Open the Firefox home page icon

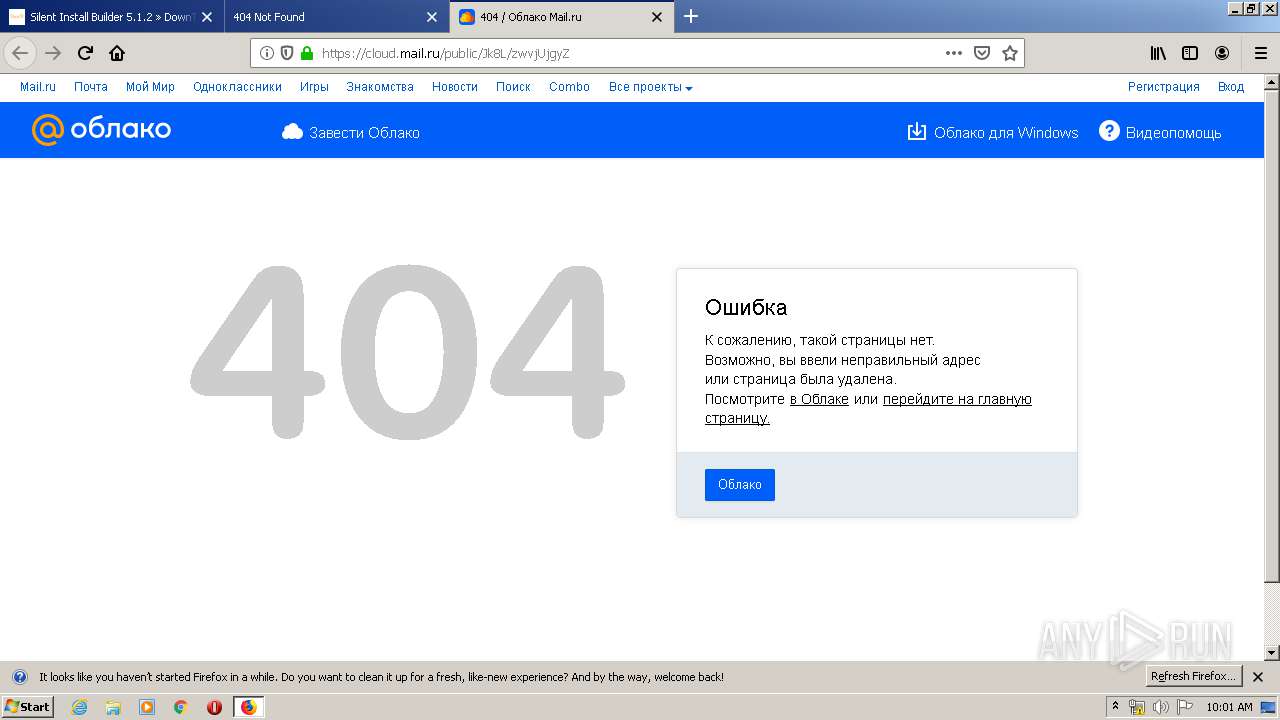(x=117, y=53)
